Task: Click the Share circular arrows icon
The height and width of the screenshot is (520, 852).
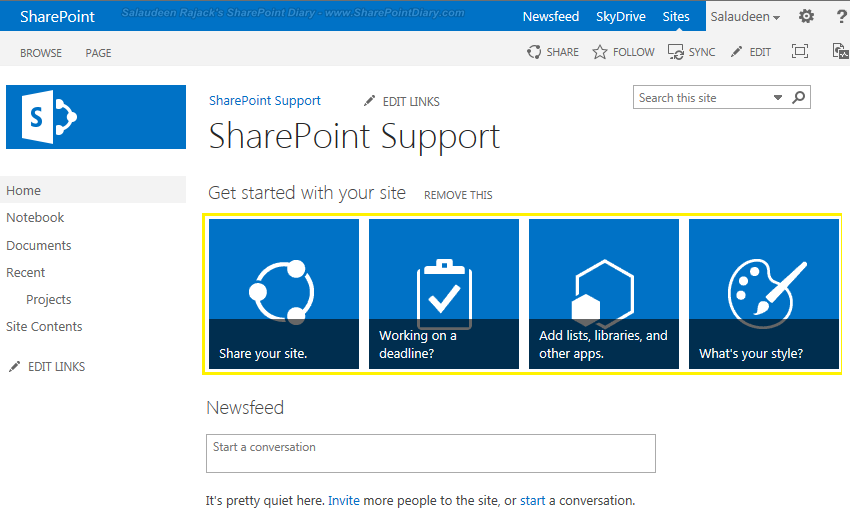Action: coord(534,52)
